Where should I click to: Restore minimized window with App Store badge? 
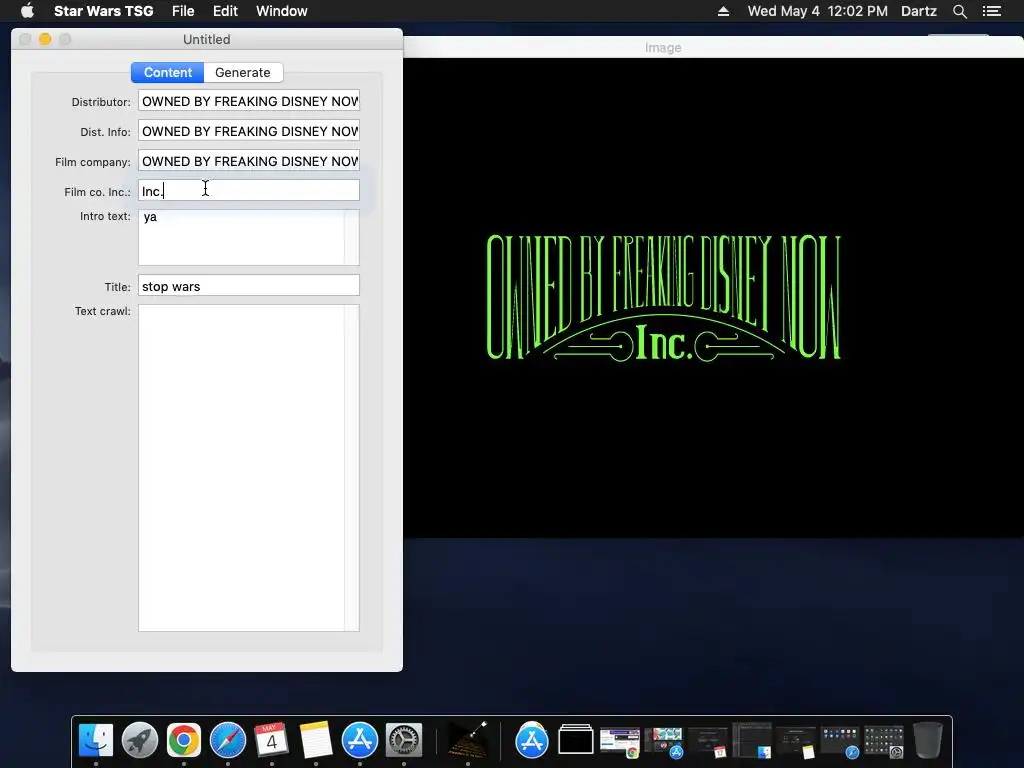tap(664, 742)
